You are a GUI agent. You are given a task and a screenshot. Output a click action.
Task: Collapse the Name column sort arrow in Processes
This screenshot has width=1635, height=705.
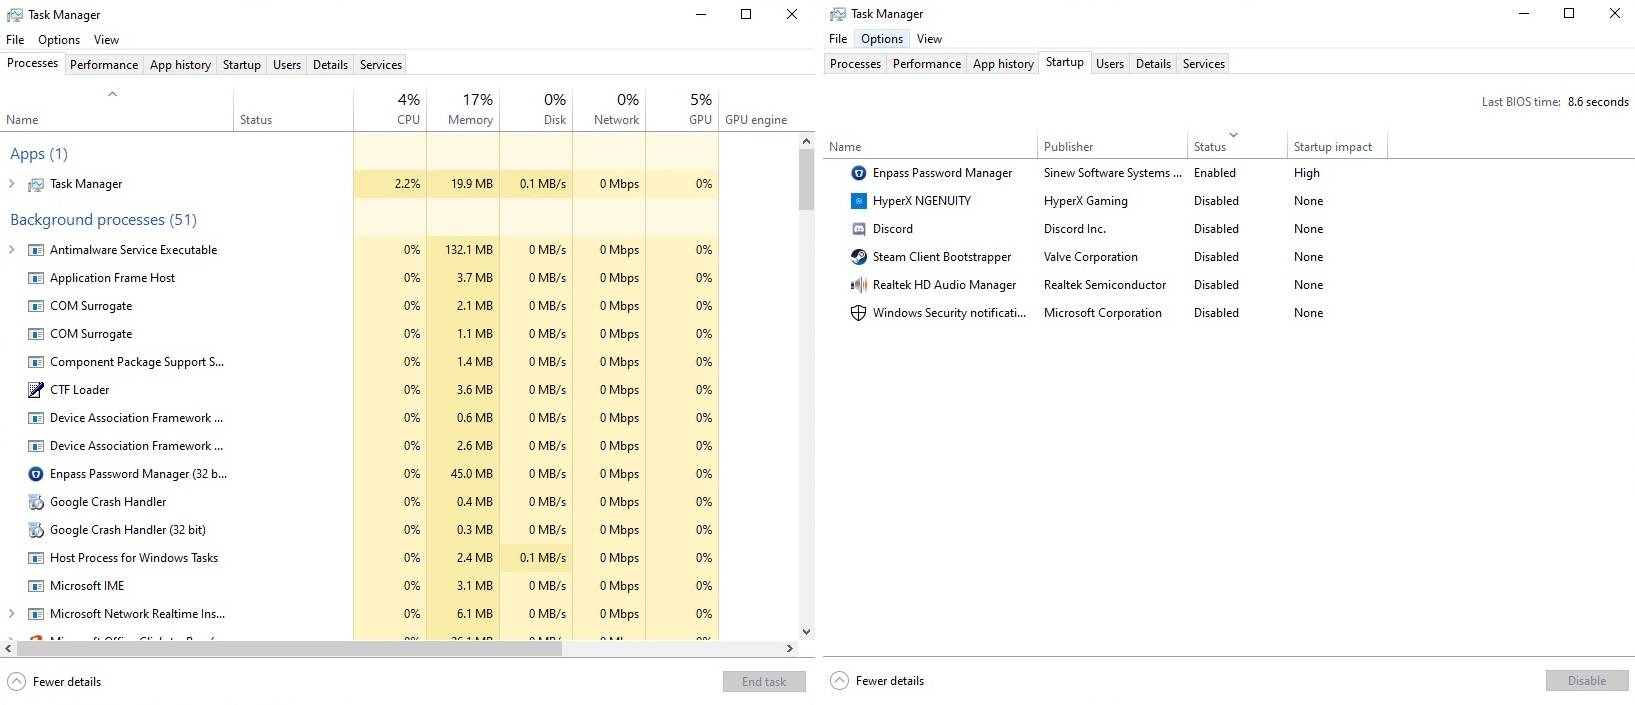tap(112, 94)
